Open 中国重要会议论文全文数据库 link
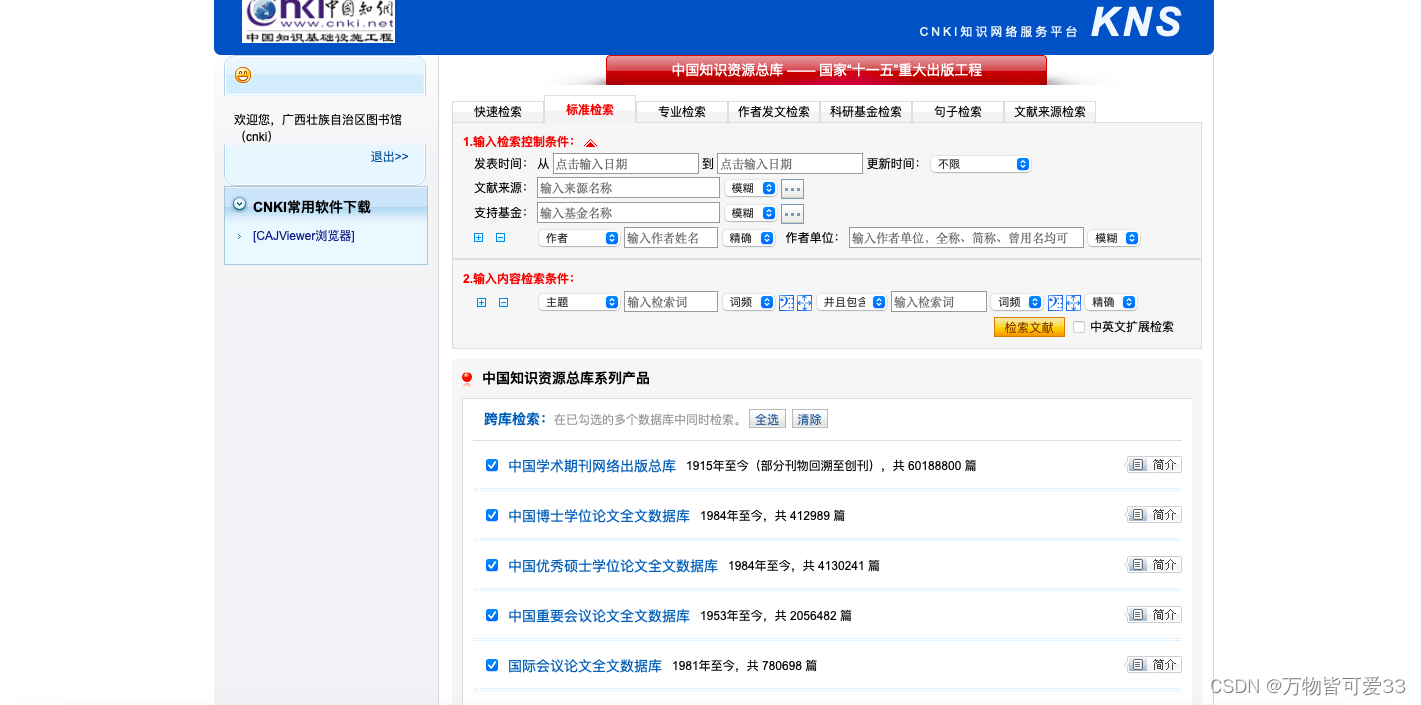This screenshot has height=705, width=1421. coord(599,616)
